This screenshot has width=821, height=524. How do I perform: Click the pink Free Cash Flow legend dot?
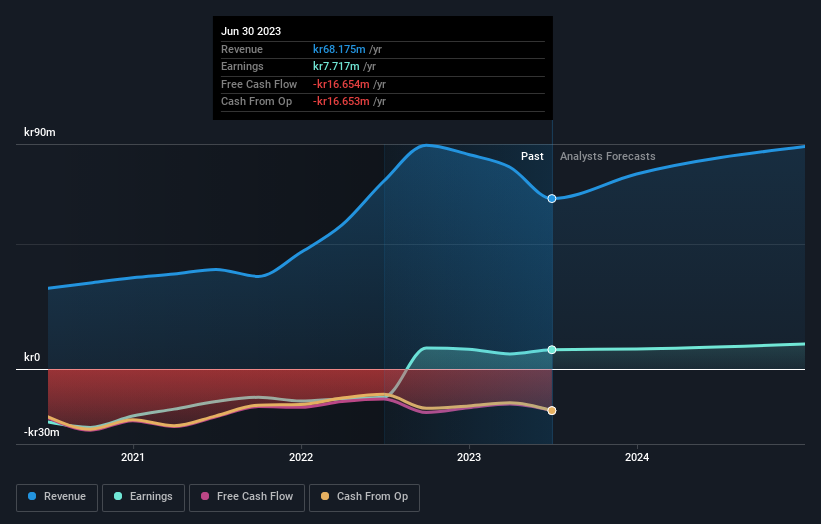coord(205,496)
